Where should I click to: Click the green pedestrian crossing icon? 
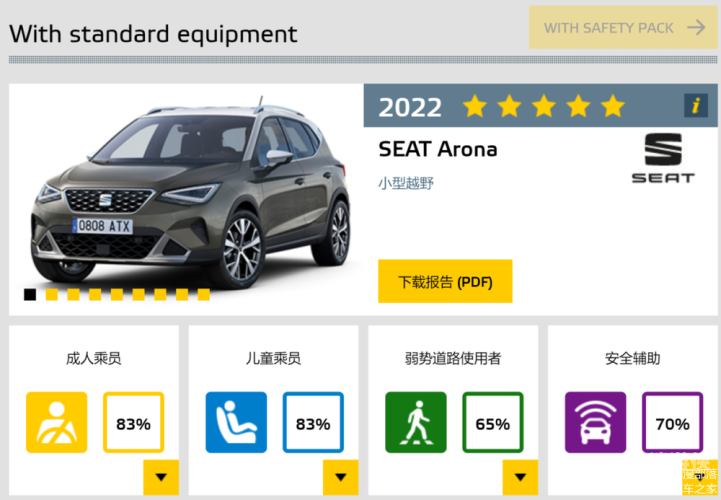coord(416,422)
